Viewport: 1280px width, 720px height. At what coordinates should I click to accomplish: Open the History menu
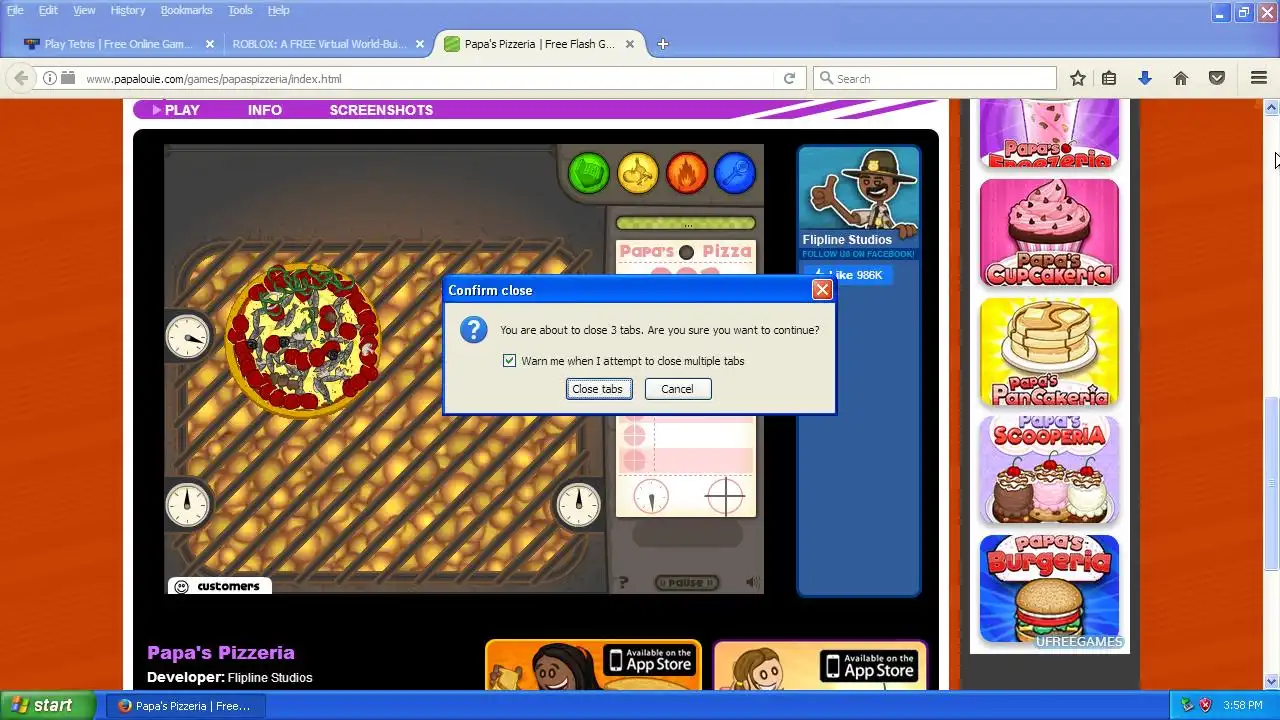128,10
